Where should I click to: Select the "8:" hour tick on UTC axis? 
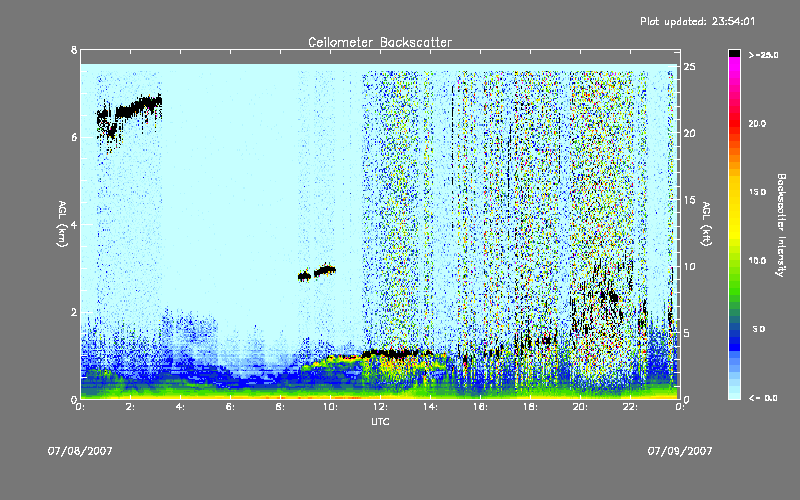tap(281, 407)
